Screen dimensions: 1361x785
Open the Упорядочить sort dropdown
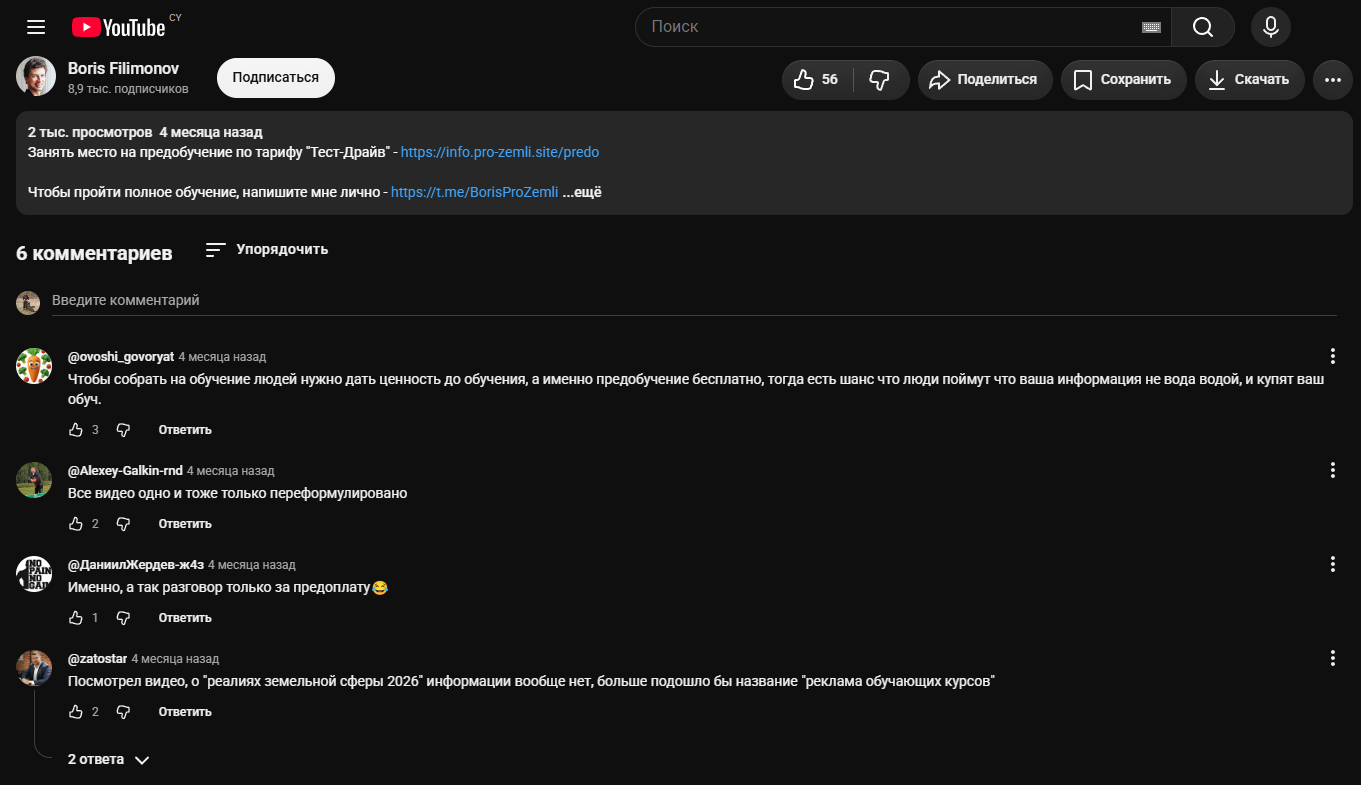267,250
